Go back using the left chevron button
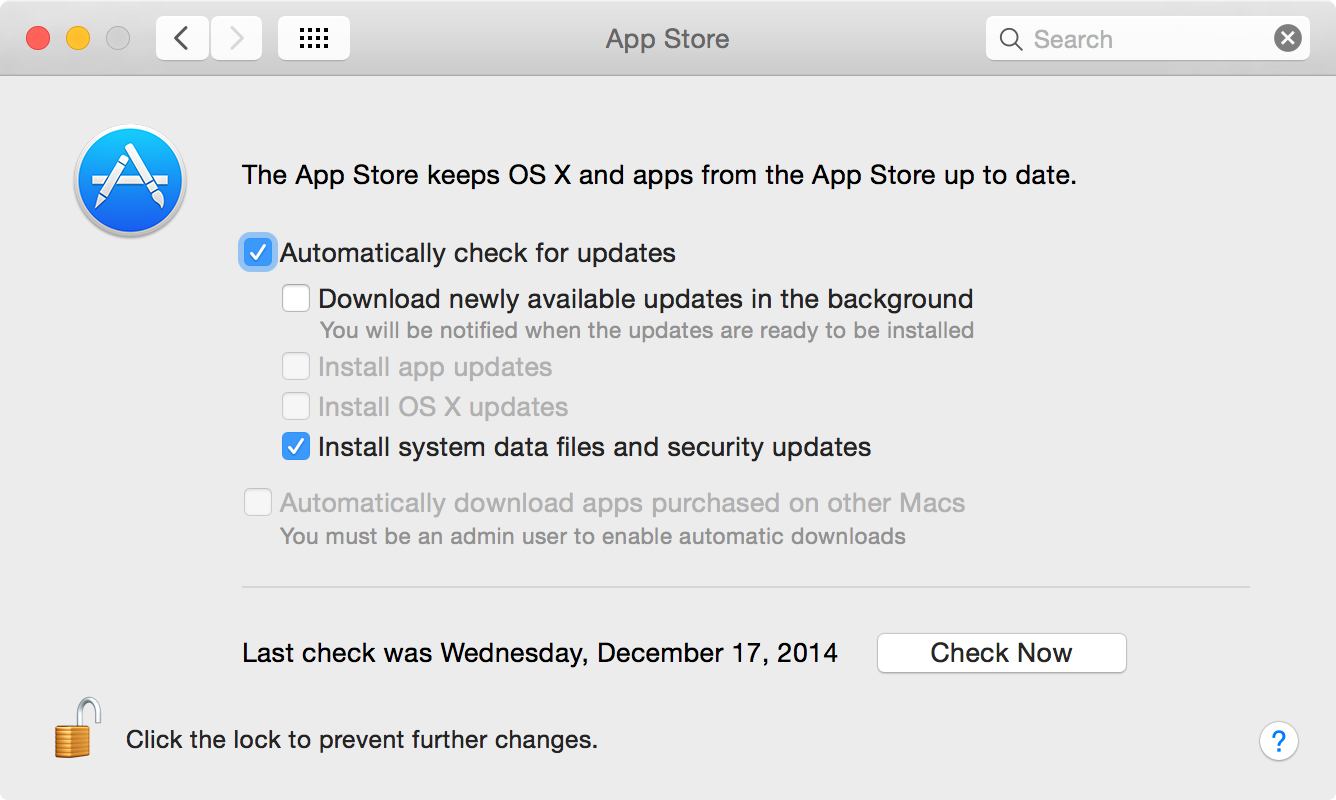1336x800 pixels. point(182,39)
